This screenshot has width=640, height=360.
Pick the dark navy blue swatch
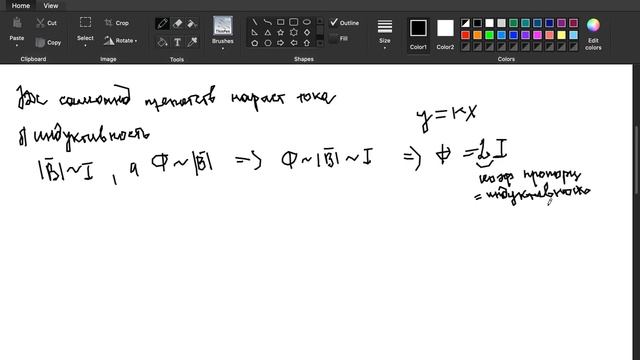[549, 23]
